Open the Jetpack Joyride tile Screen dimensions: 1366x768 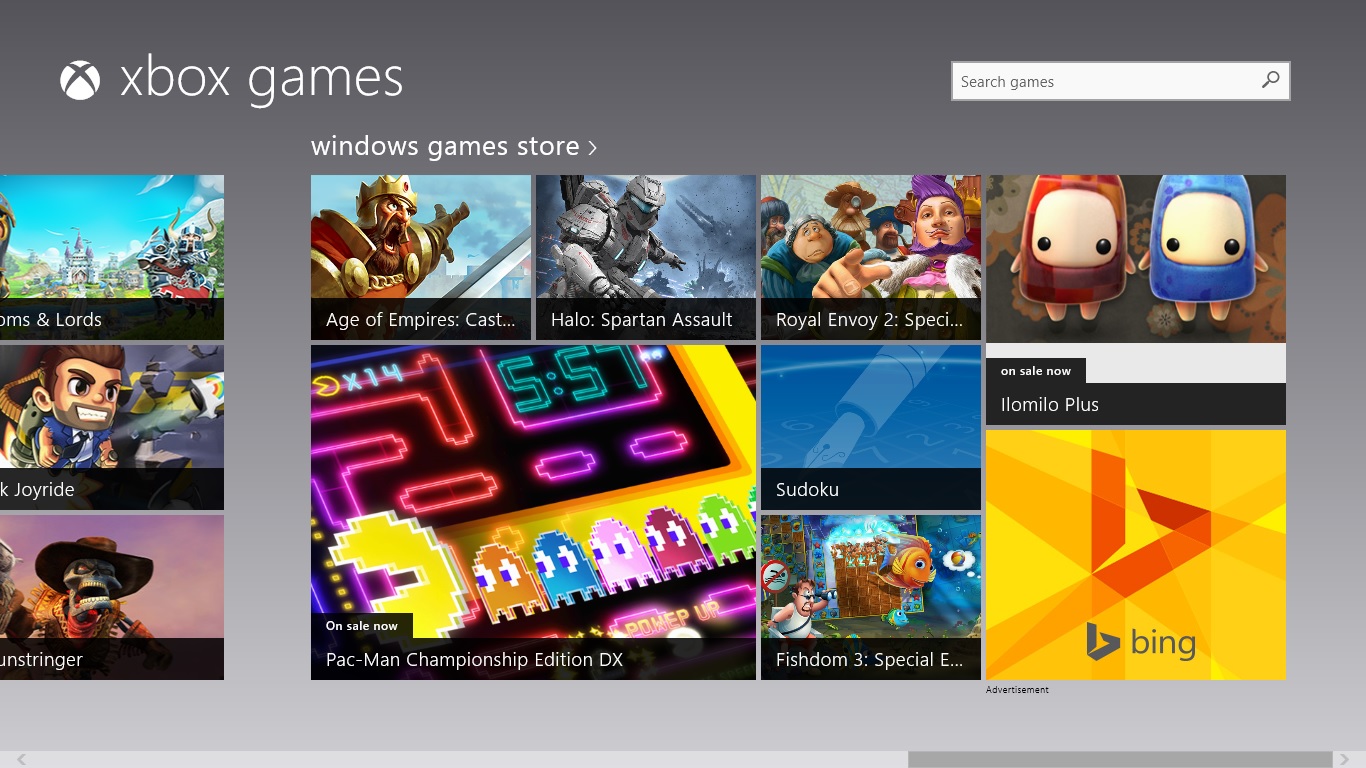[x=112, y=428]
